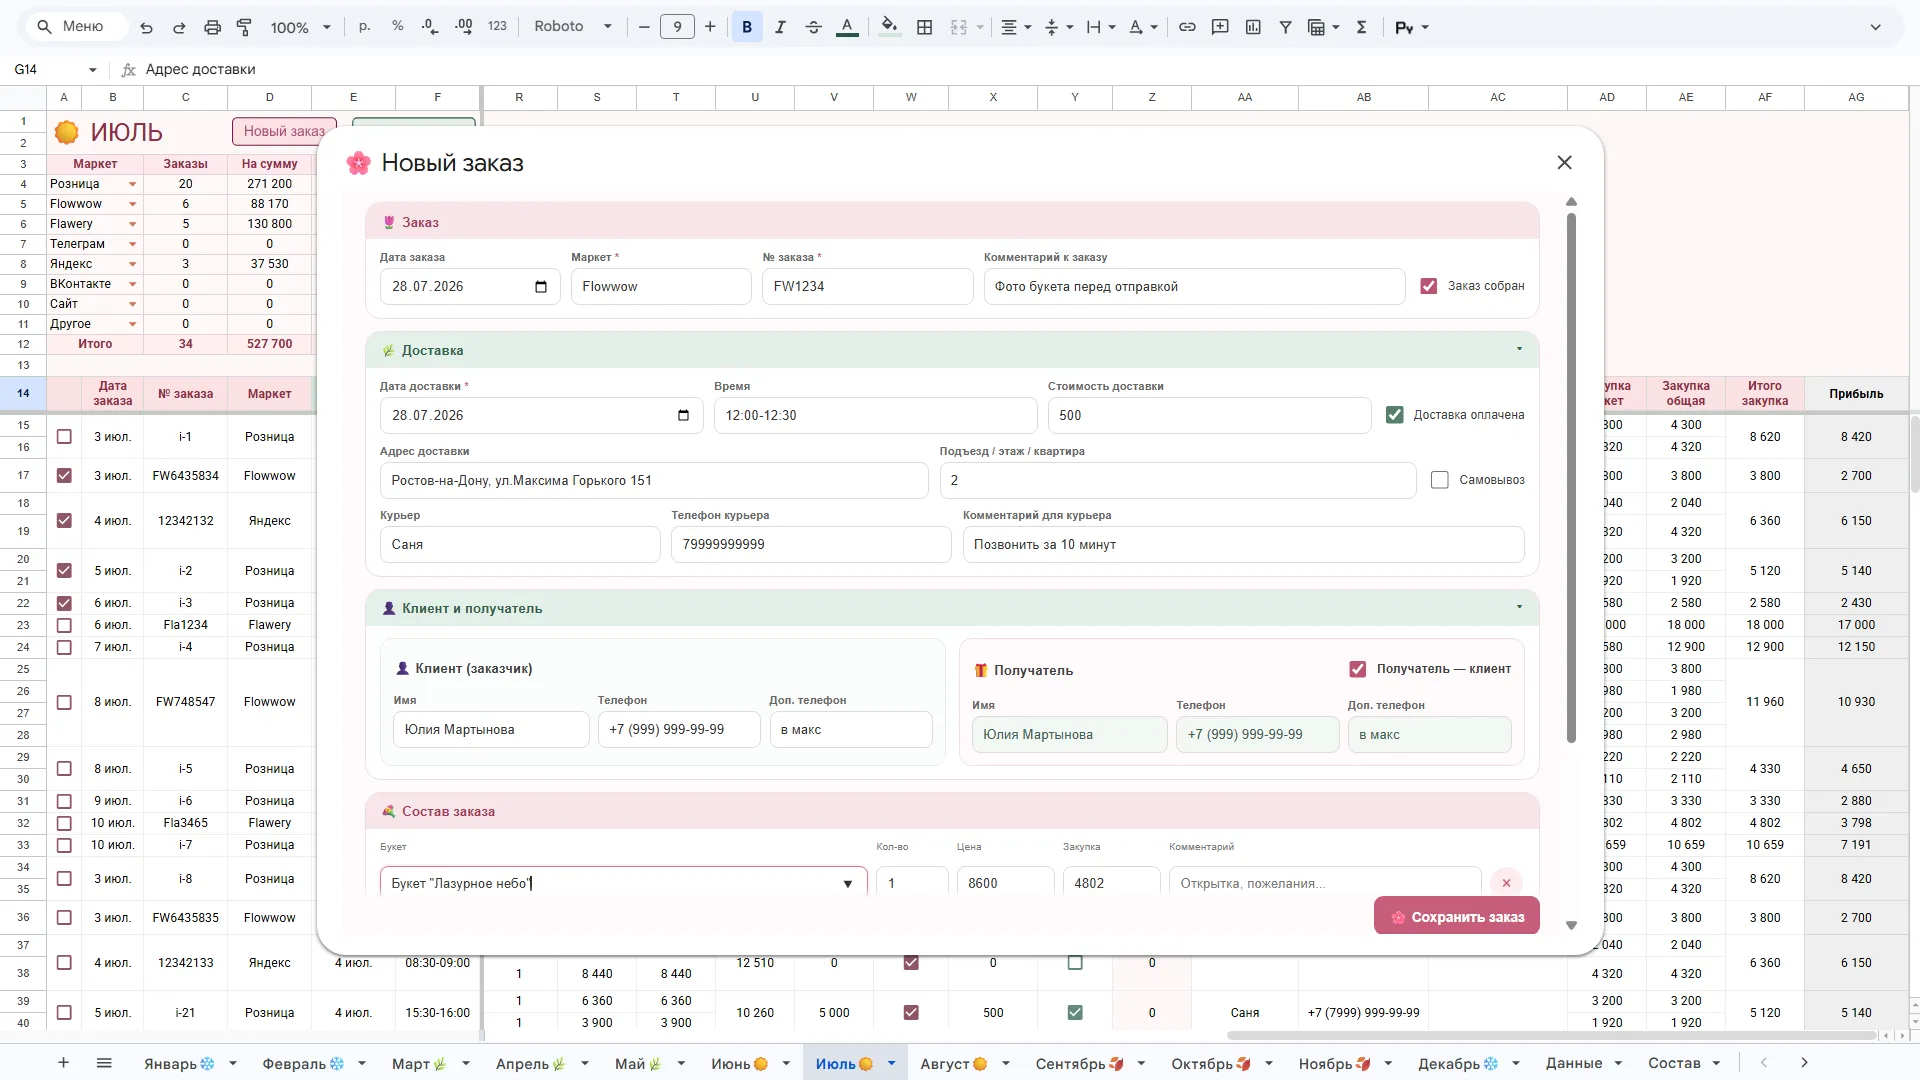1920x1080 pixels.
Task: Open text color picker
Action: tap(847, 27)
